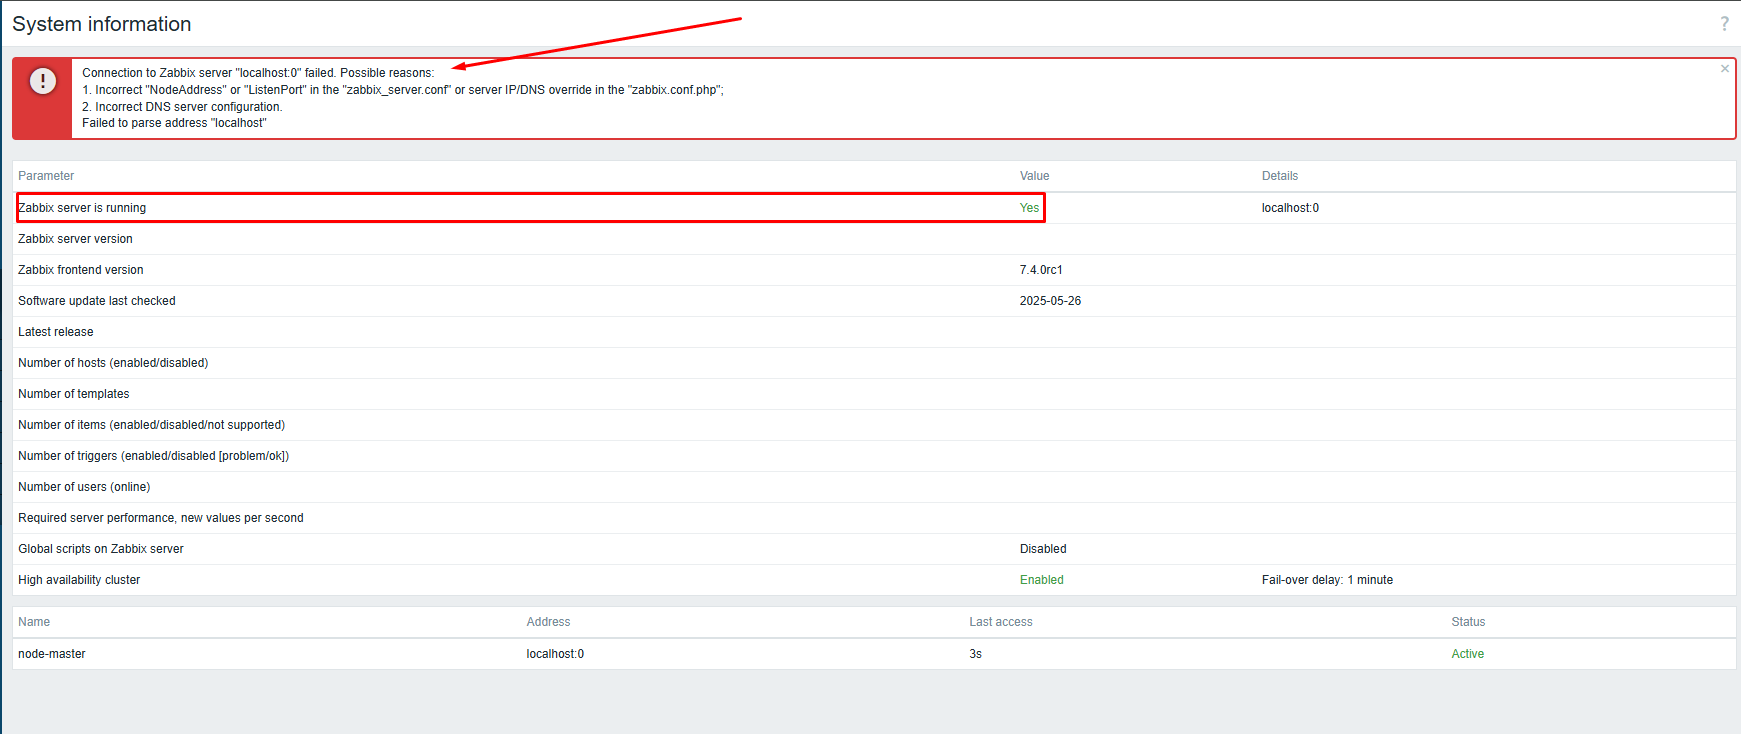The height and width of the screenshot is (734, 1741).
Task: Select the 'Failed to parse address' line
Action: (x=174, y=123)
